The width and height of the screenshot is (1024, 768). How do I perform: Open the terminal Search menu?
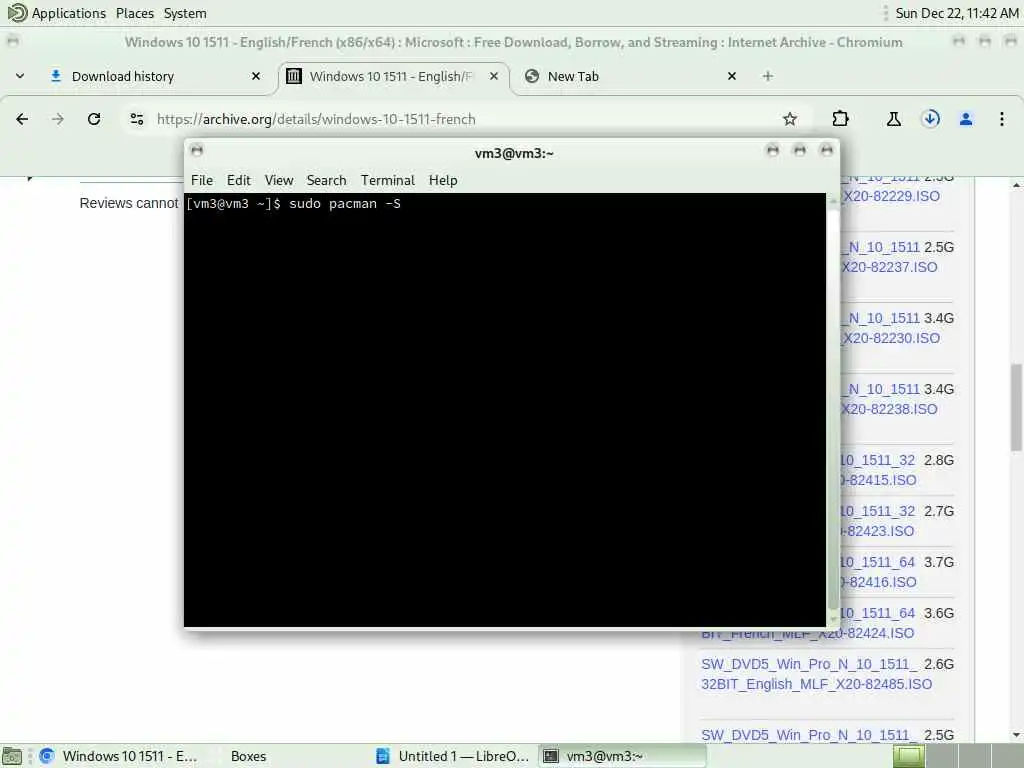(x=327, y=180)
